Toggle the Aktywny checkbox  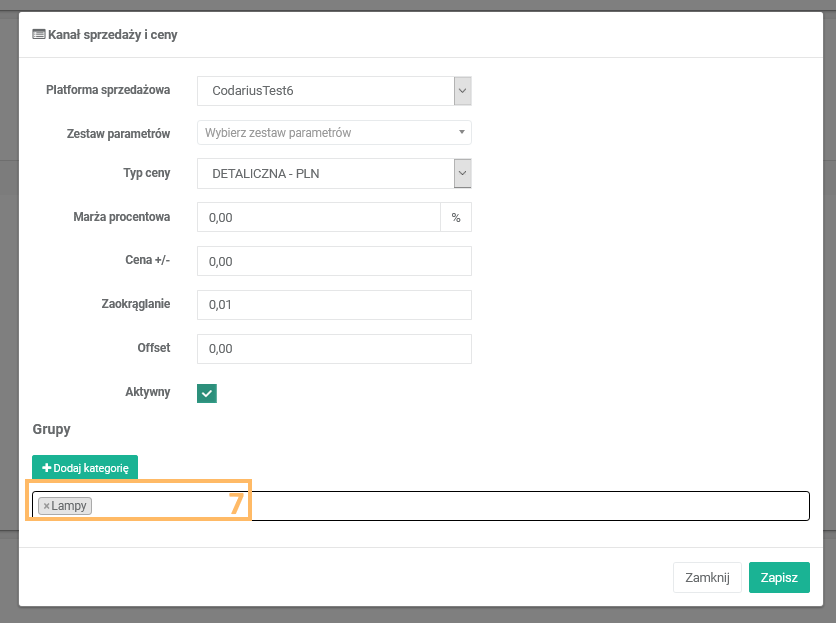(207, 394)
